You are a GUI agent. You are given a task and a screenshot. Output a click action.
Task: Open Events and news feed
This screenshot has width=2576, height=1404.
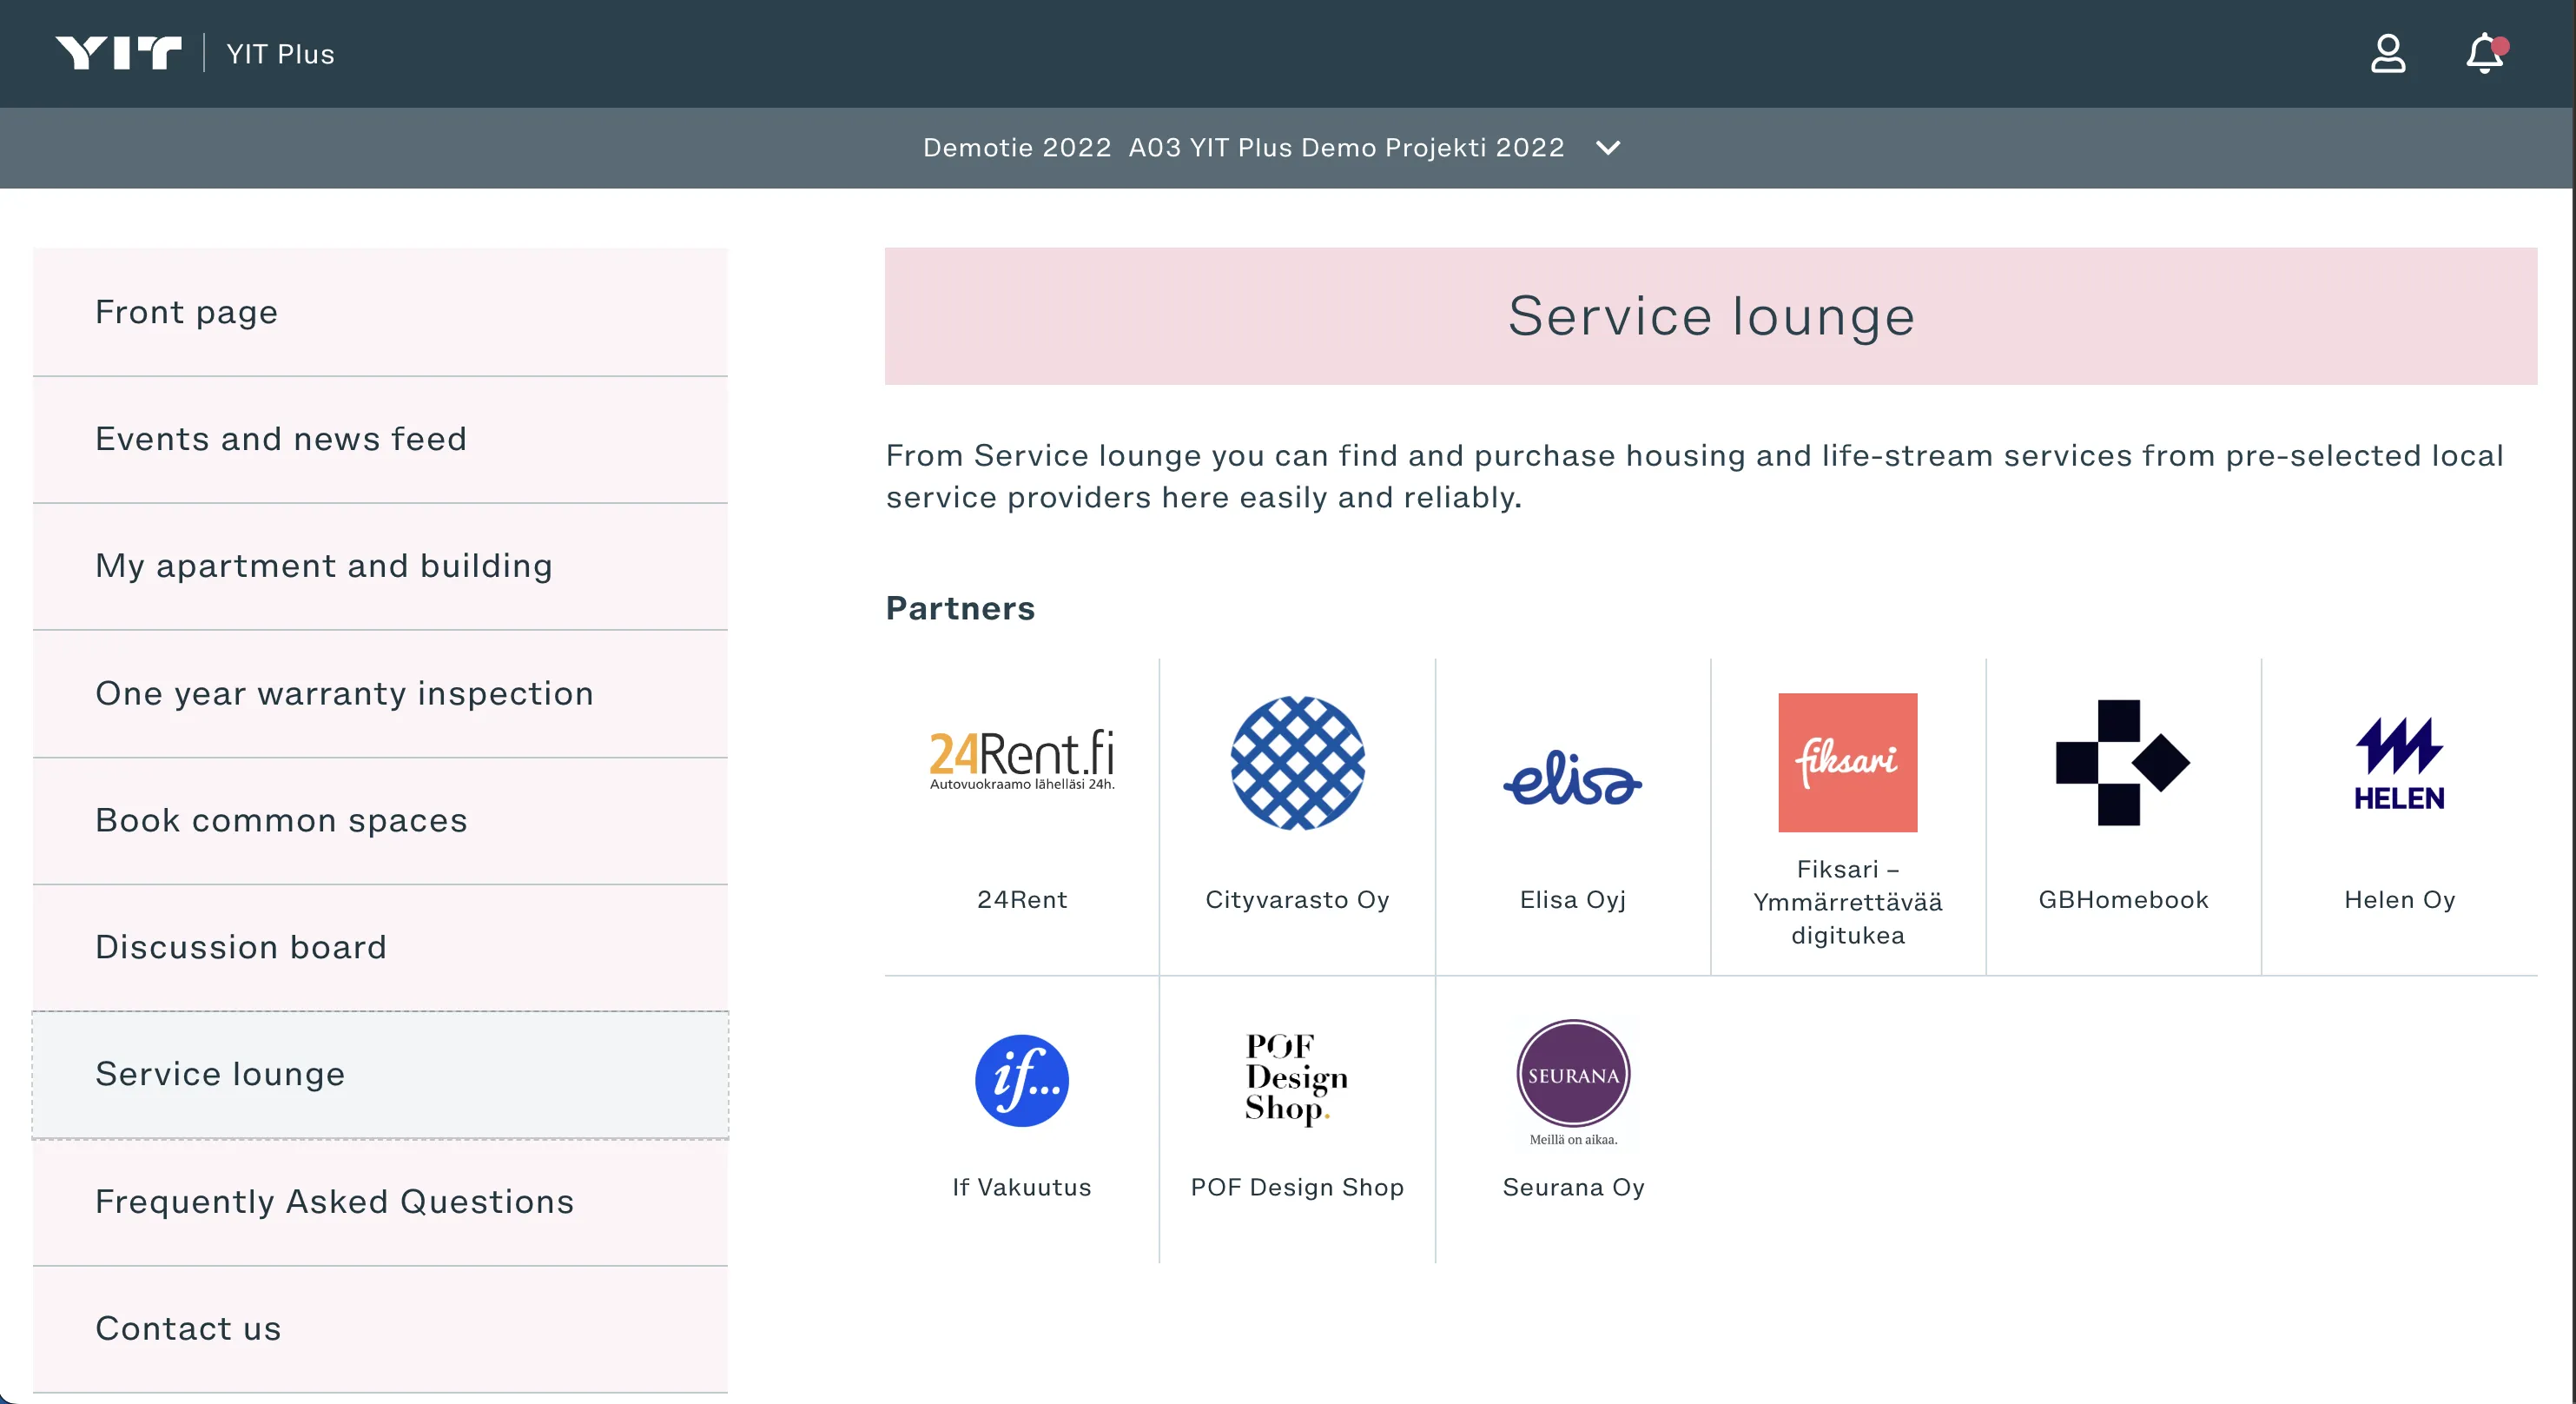380,440
